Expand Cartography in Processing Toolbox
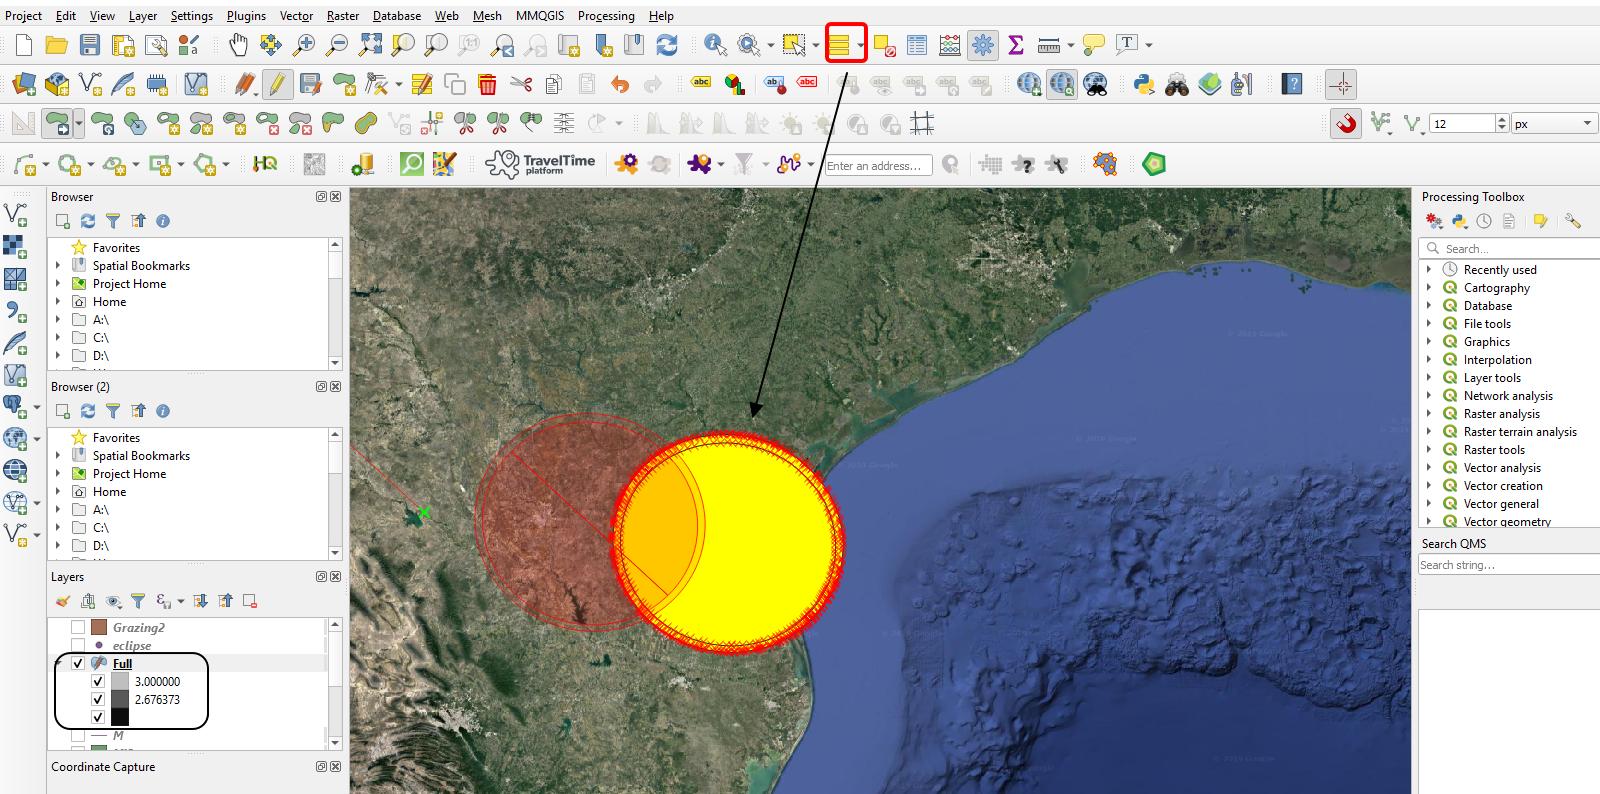Viewport: 1600px width, 794px height. 1429,287
